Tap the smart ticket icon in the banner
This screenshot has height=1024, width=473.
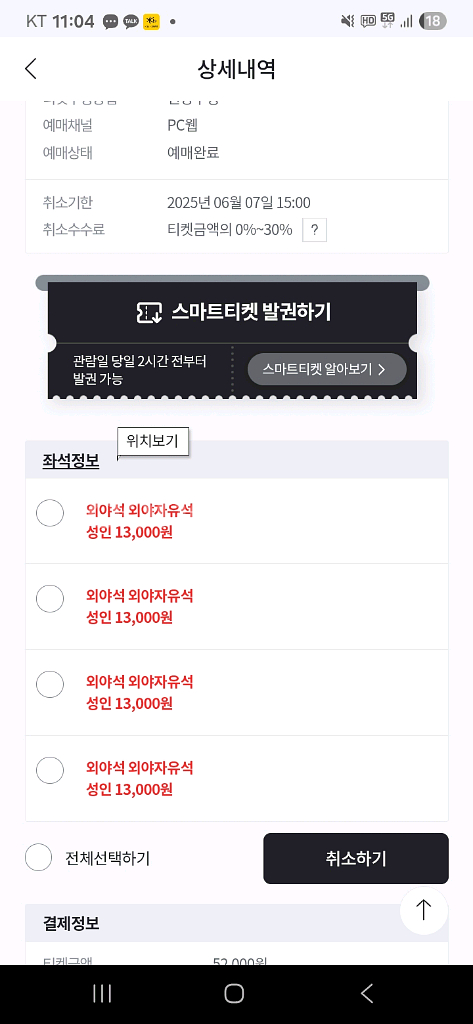pyautogui.click(x=149, y=313)
